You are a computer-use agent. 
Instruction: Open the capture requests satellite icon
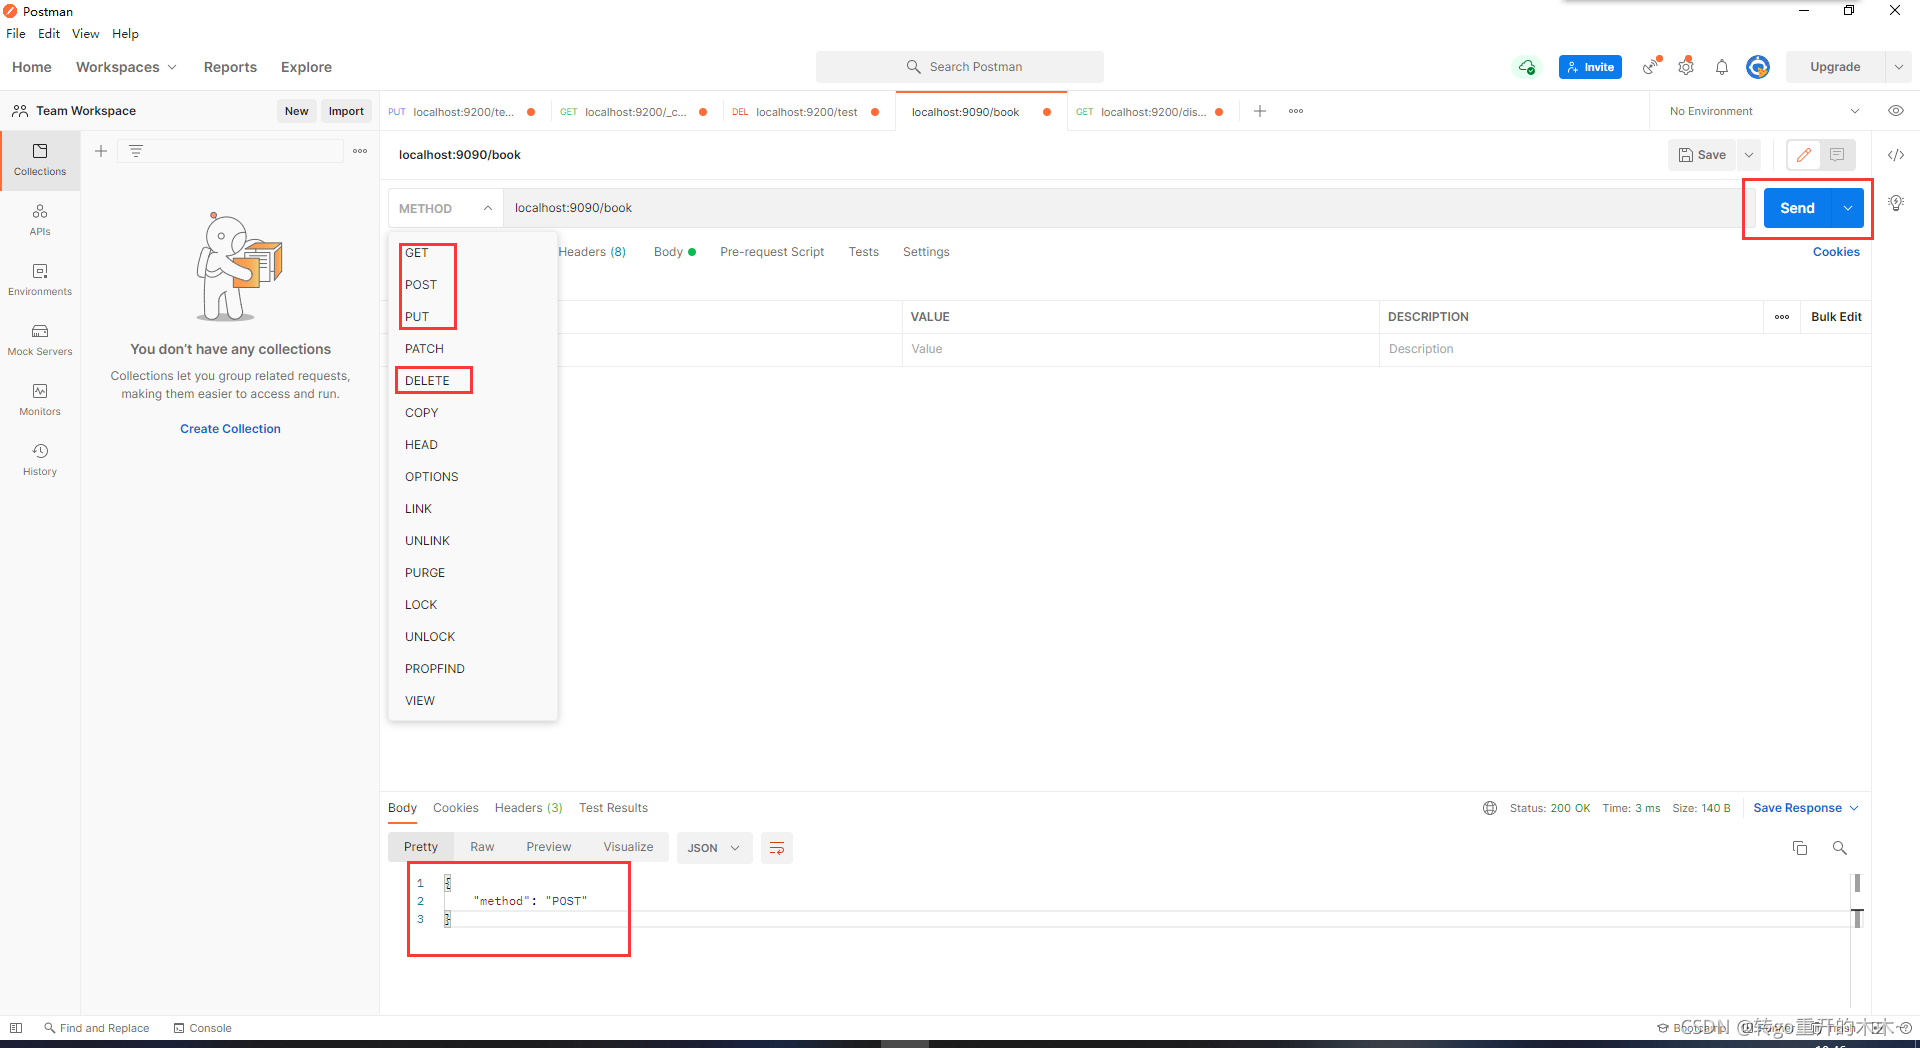[1652, 67]
